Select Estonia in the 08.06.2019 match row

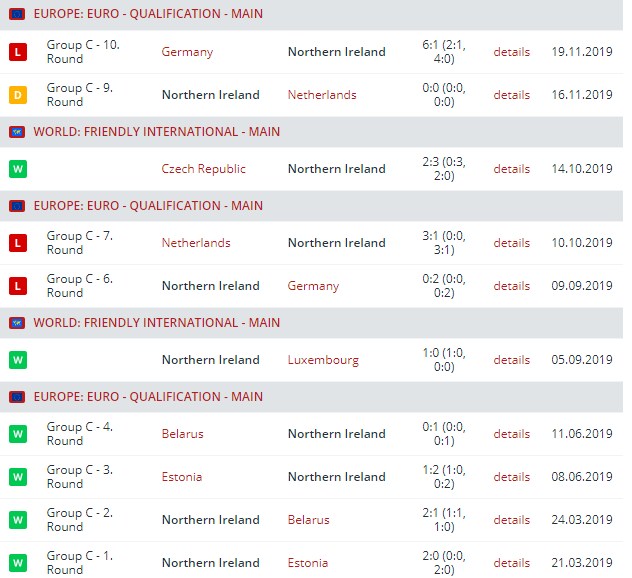point(181,477)
